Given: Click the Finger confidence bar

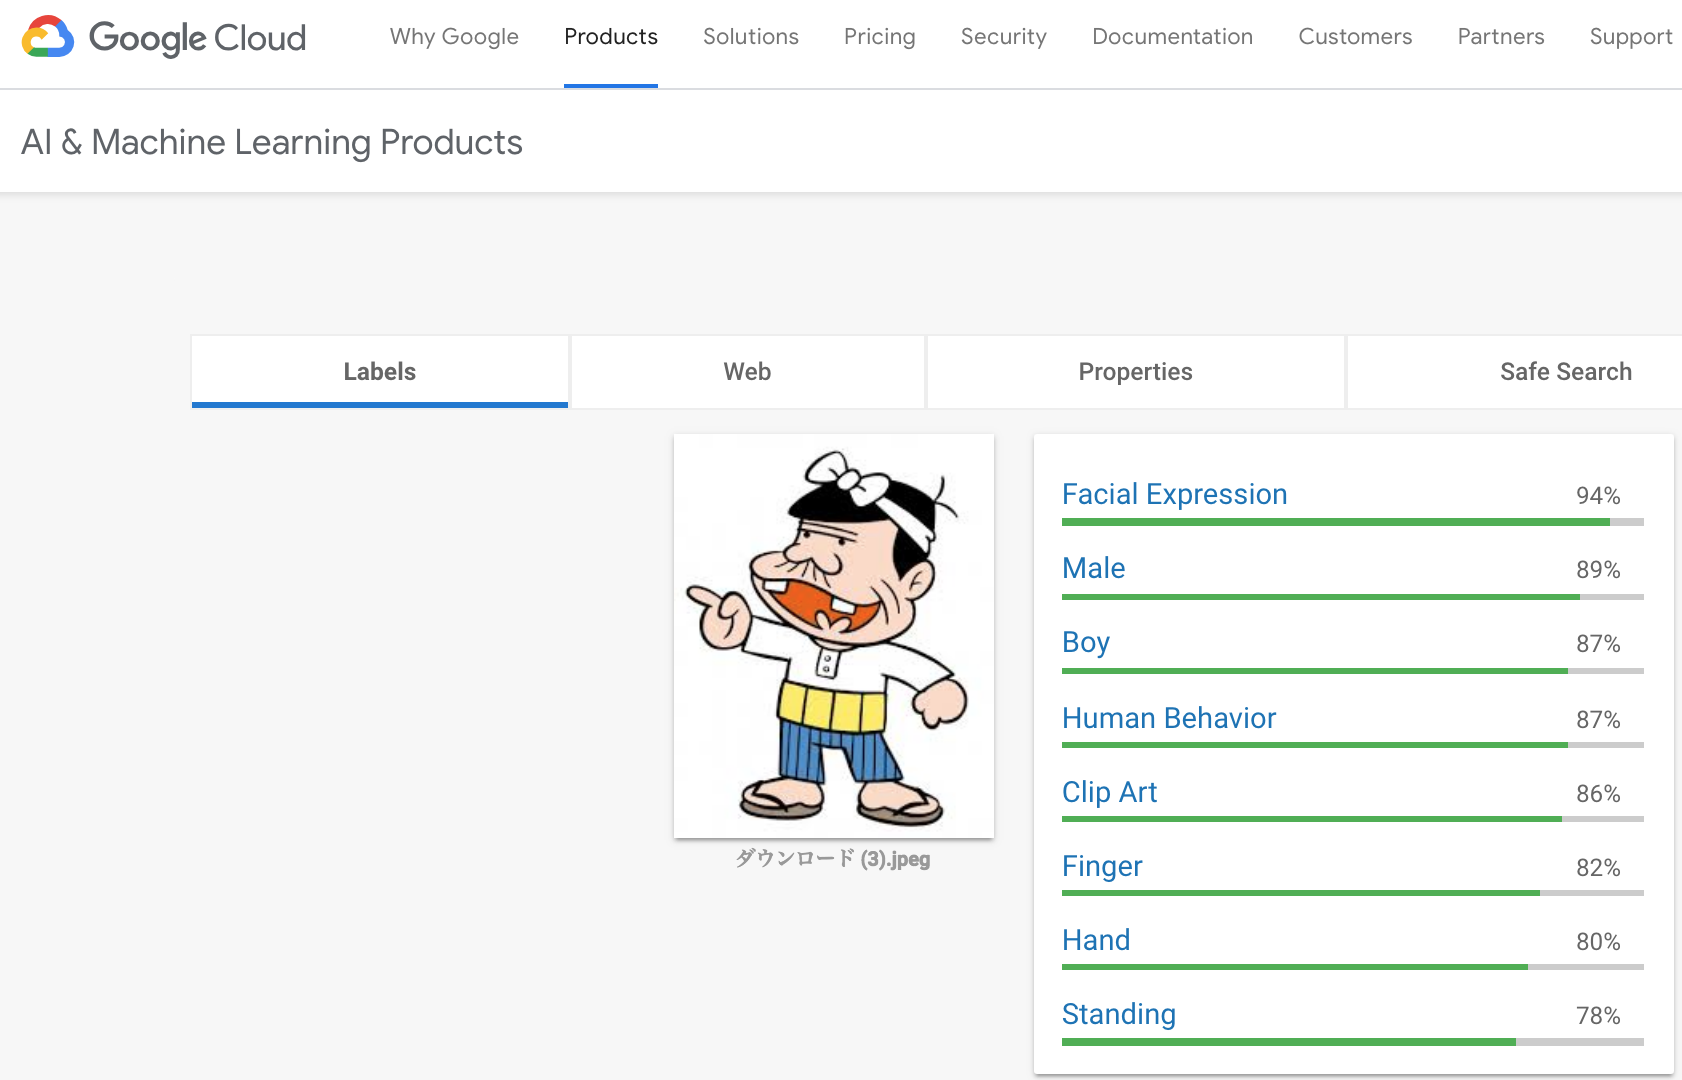Looking at the screenshot, I should coord(1353,893).
